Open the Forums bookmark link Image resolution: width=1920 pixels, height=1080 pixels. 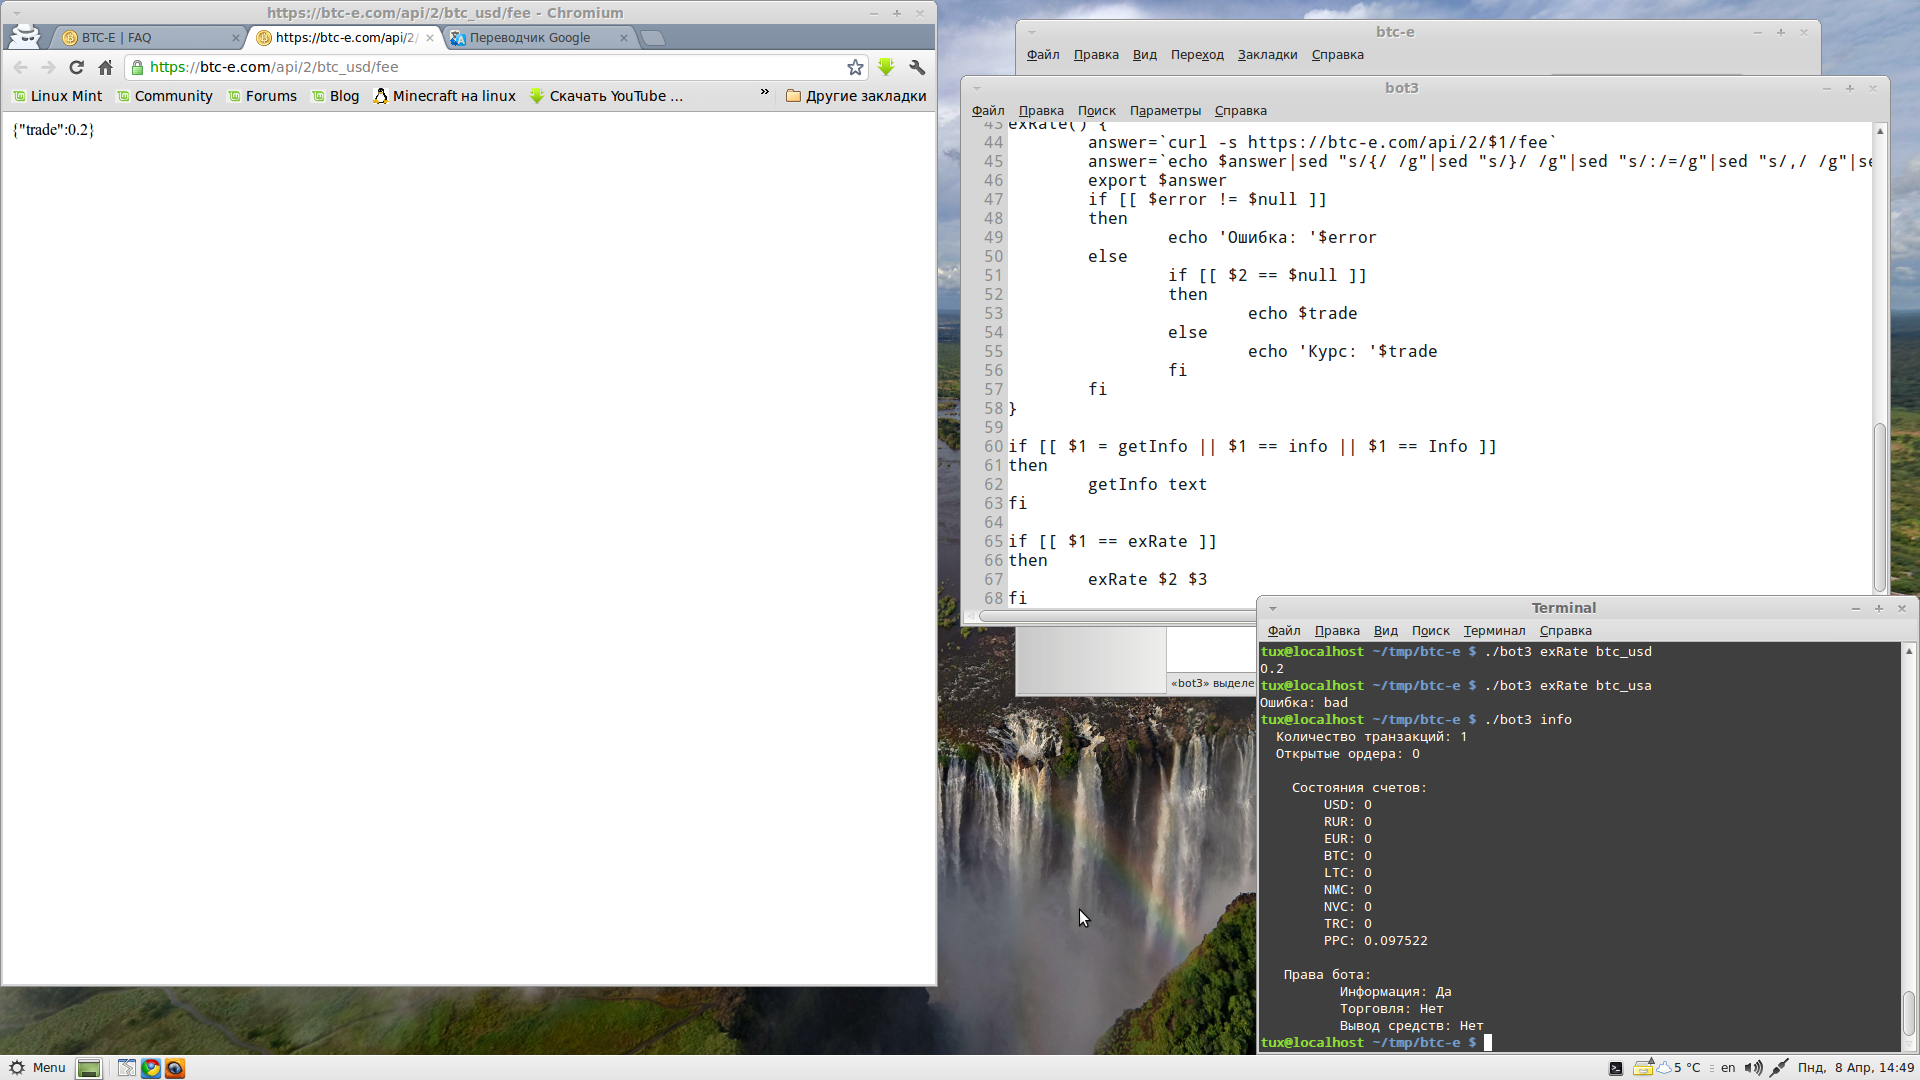271,96
